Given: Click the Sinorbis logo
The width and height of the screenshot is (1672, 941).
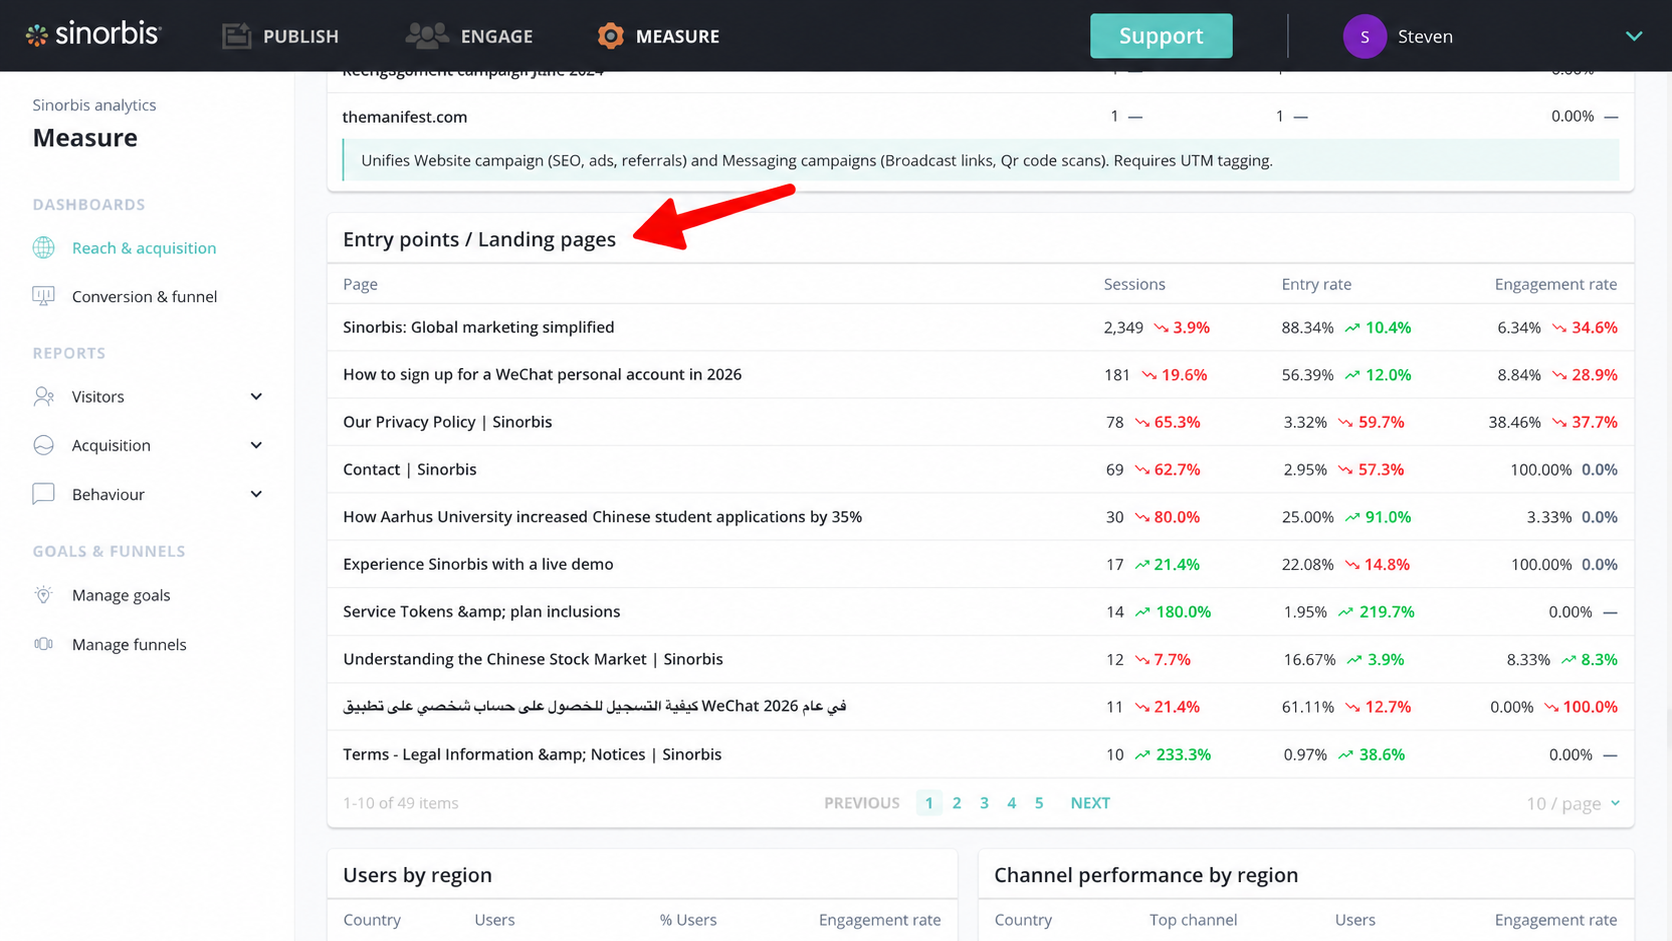Looking at the screenshot, I should point(93,35).
